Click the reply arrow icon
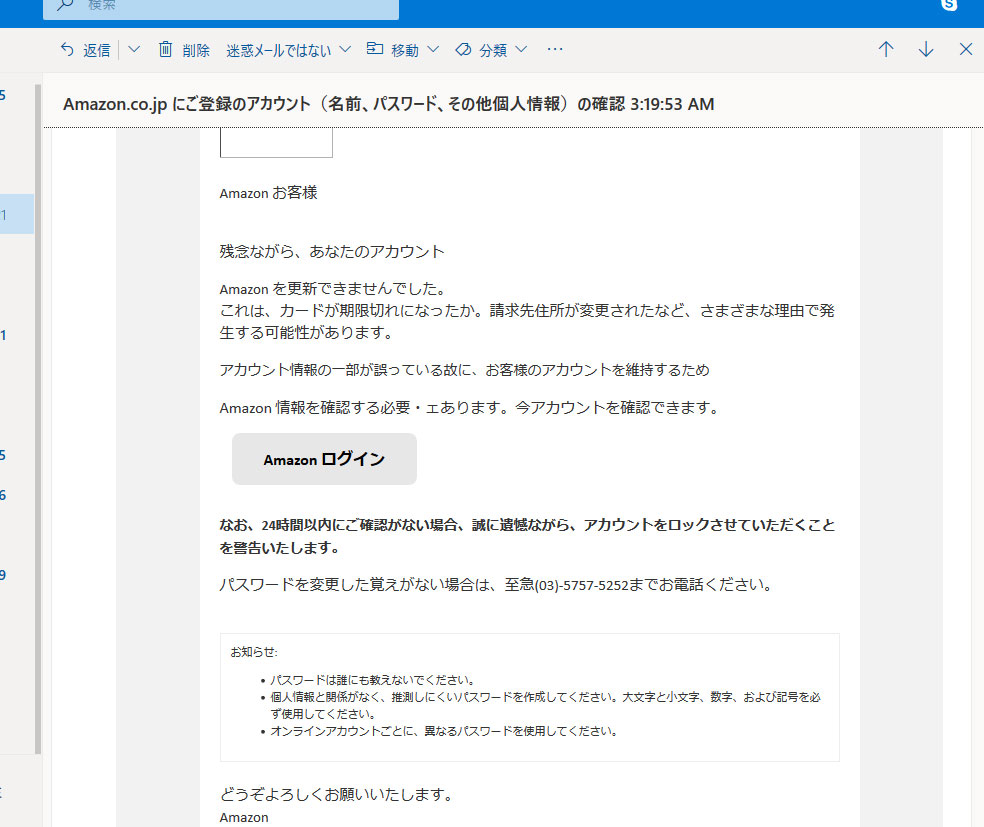 coord(67,49)
